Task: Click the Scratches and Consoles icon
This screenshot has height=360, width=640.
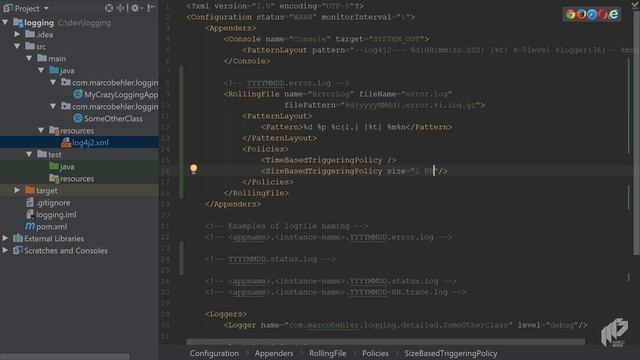Action: [18, 250]
